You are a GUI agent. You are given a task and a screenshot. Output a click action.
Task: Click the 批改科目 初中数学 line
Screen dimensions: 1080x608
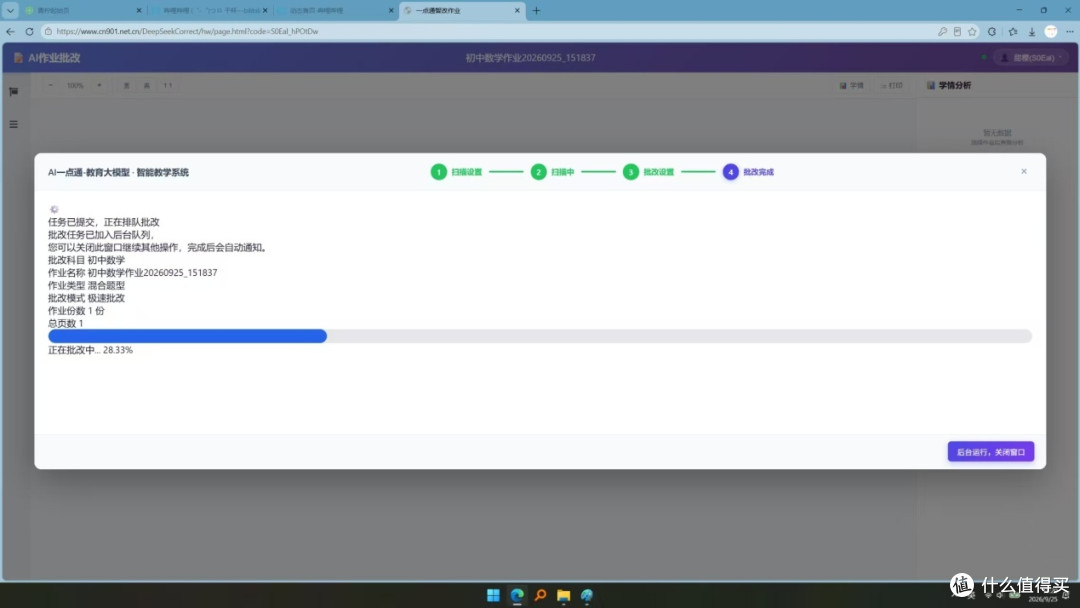pos(87,260)
